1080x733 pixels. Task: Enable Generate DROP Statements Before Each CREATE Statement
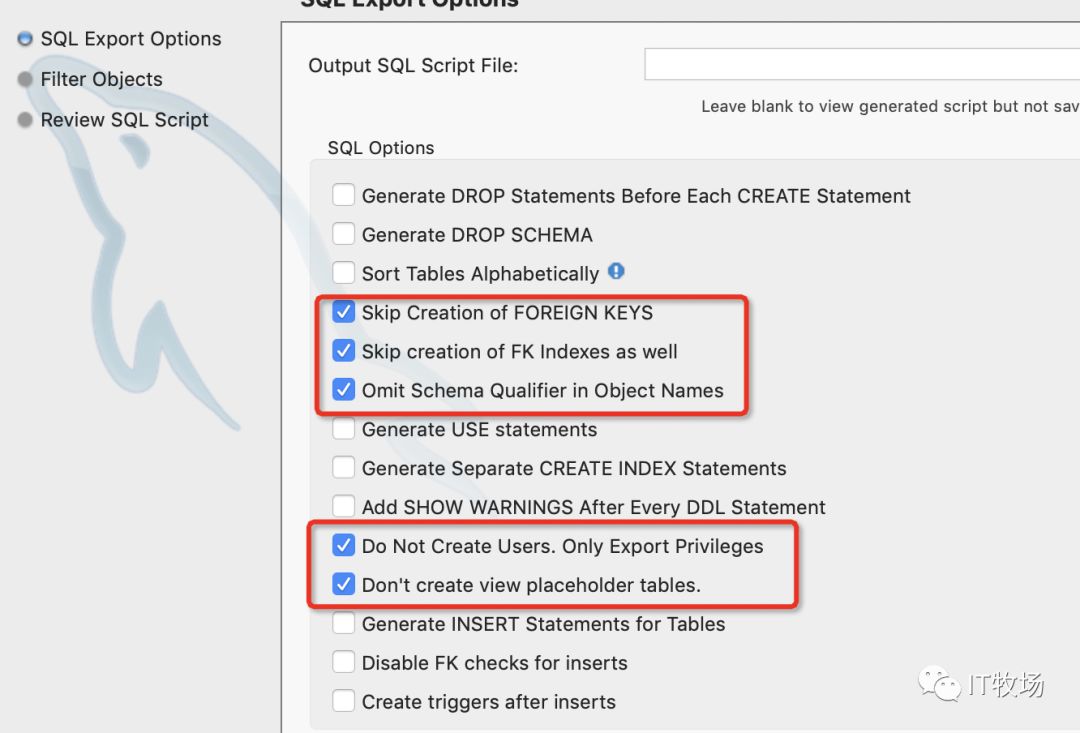[x=344, y=195]
